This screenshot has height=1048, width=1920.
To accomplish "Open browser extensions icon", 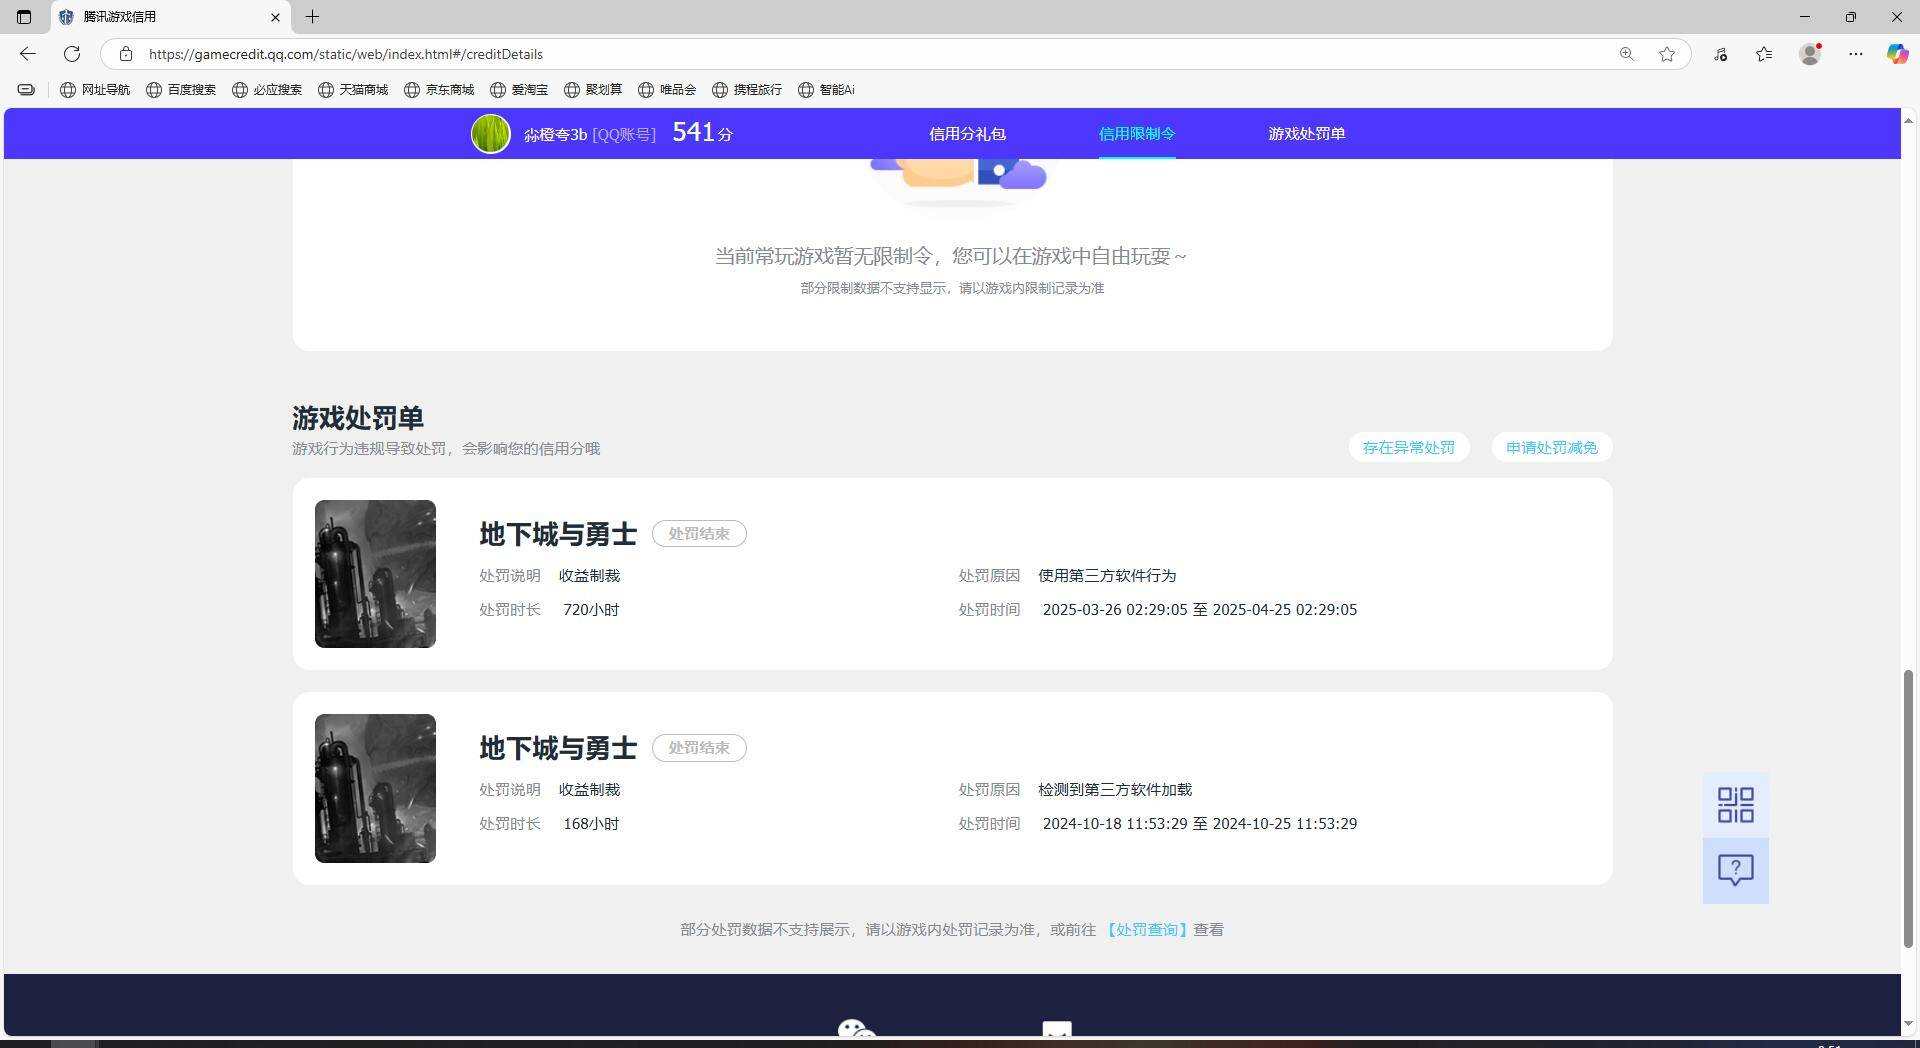I will [x=1721, y=54].
